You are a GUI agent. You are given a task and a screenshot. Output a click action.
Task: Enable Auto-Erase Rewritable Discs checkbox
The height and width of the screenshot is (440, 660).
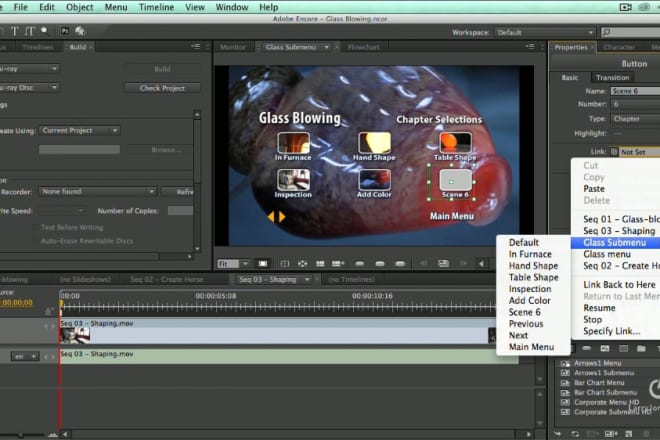(36, 241)
